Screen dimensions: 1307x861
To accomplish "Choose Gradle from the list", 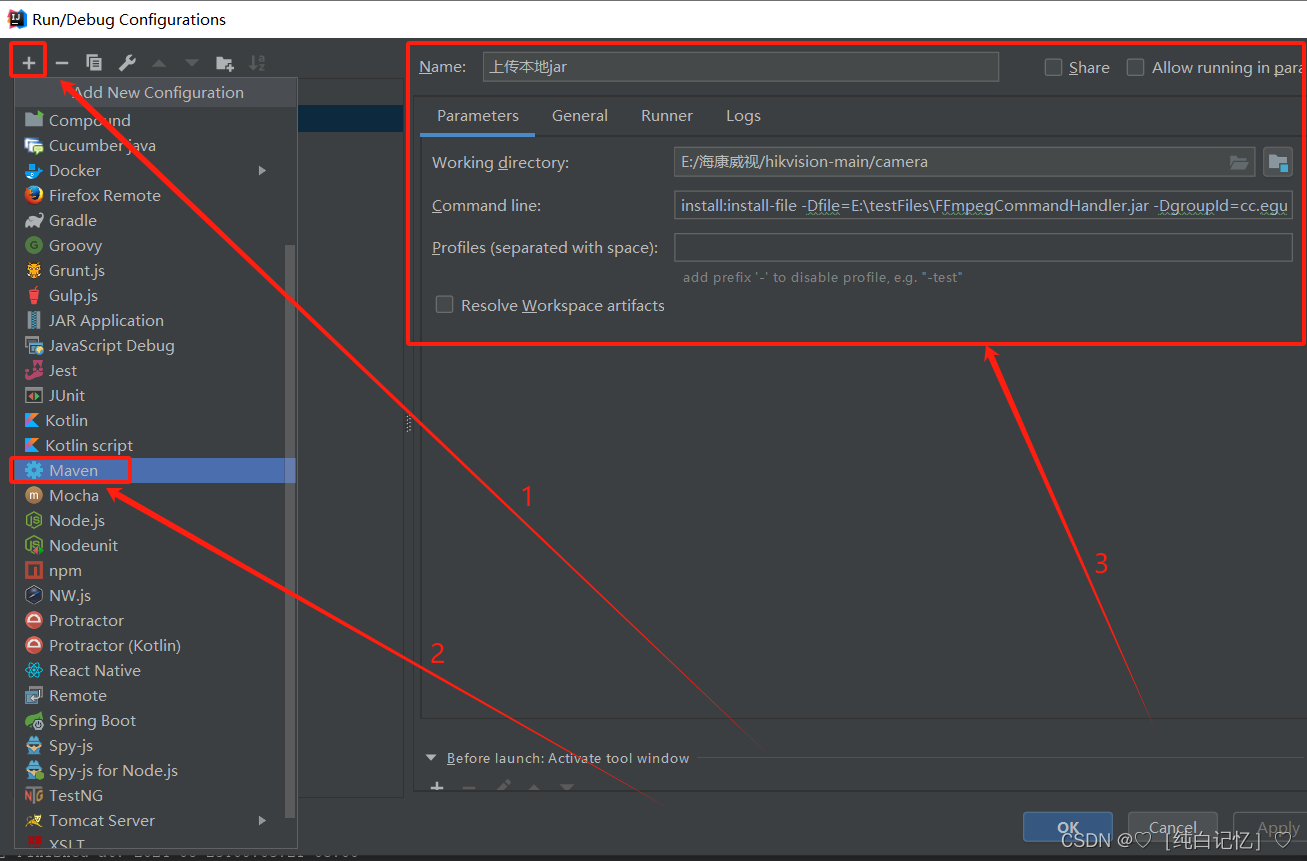I will (x=155, y=220).
